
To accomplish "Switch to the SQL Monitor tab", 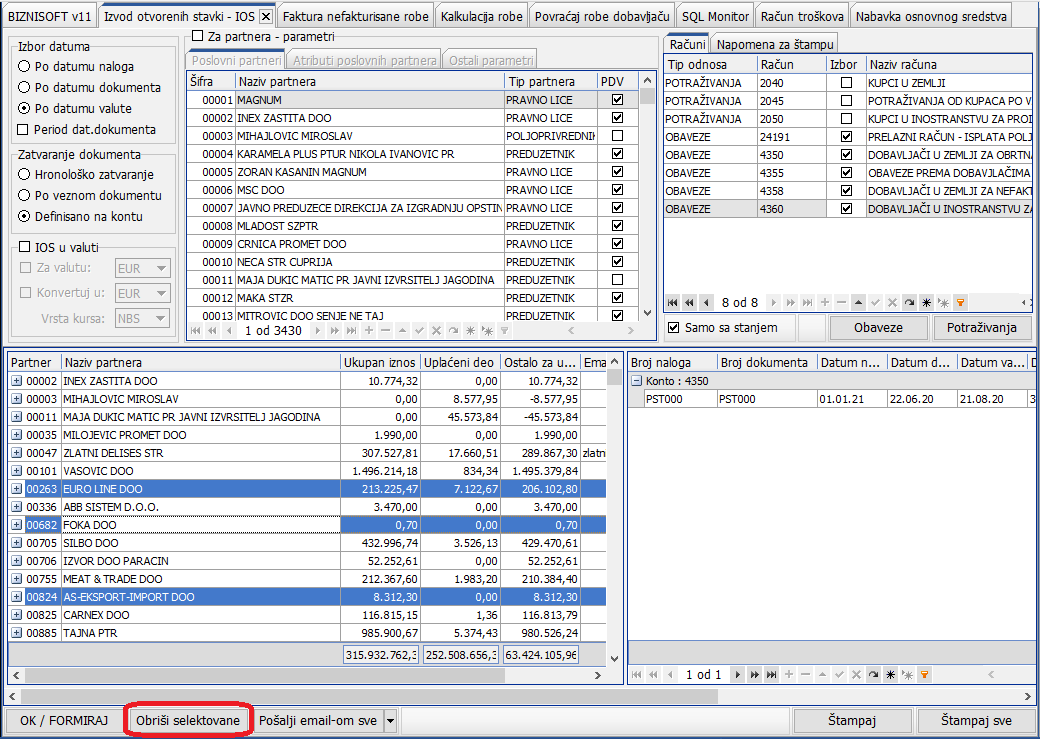I will point(714,16).
